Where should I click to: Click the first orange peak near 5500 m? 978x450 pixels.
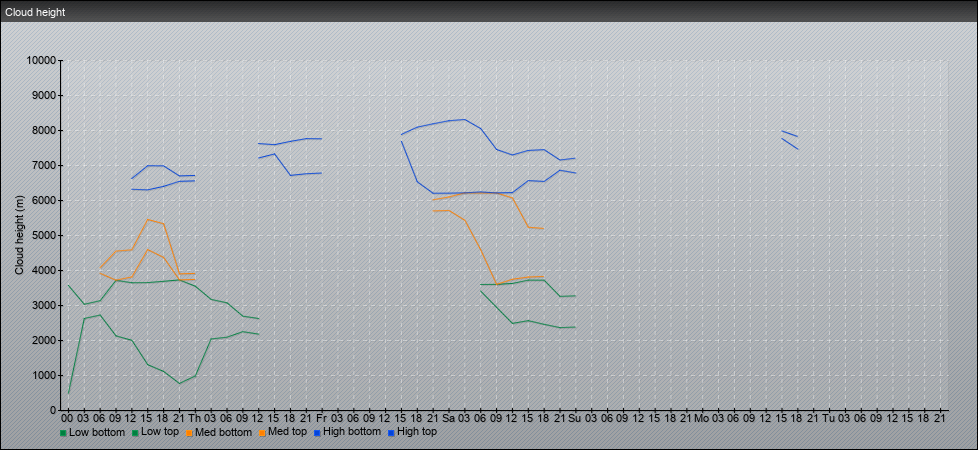click(147, 220)
